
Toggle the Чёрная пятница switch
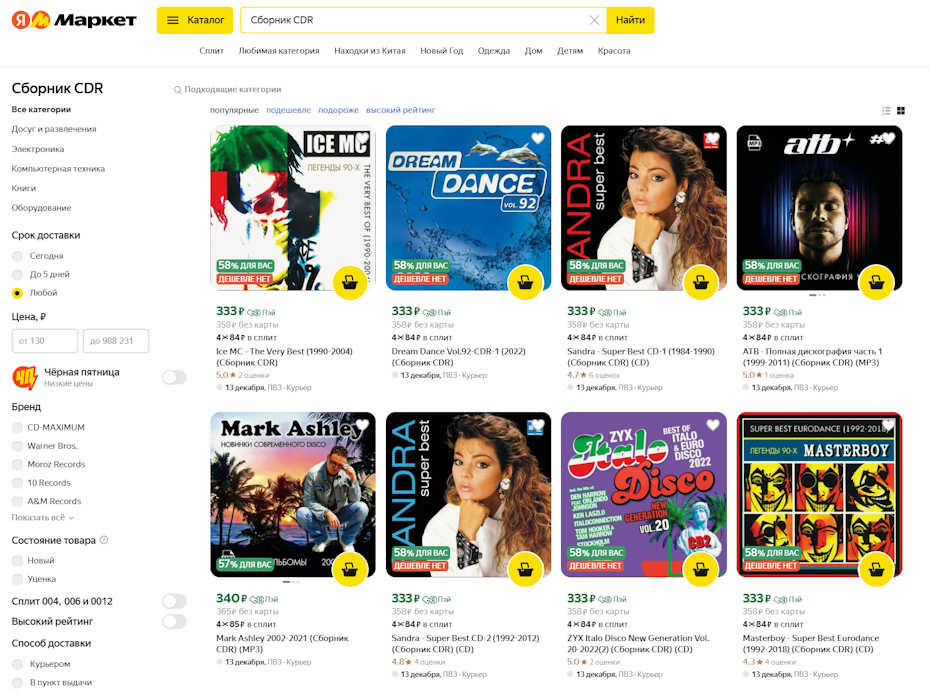pos(174,377)
